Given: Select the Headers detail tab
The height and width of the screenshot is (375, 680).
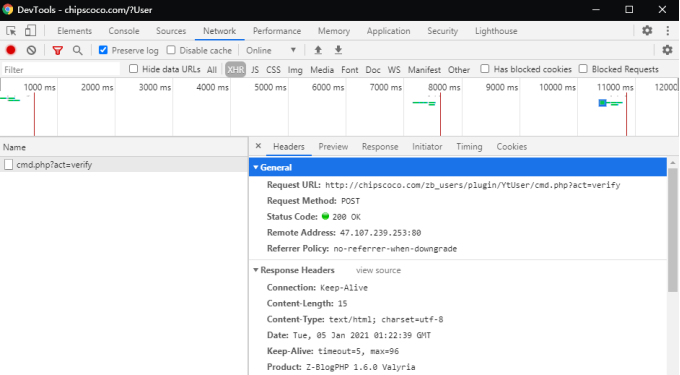Looking at the screenshot, I should [x=289, y=147].
